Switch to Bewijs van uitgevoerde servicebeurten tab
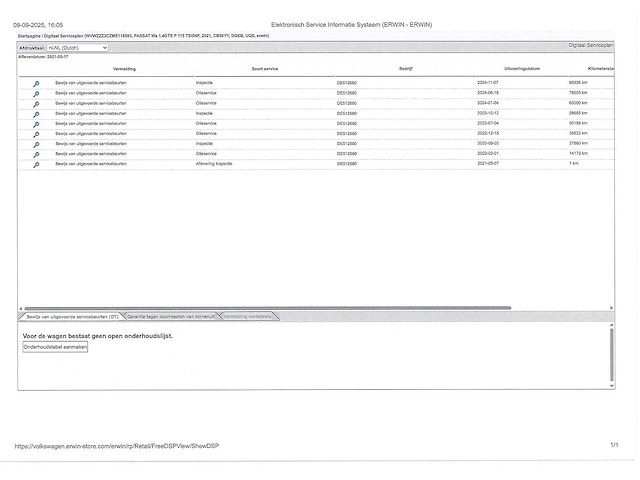 pyautogui.click(x=72, y=316)
